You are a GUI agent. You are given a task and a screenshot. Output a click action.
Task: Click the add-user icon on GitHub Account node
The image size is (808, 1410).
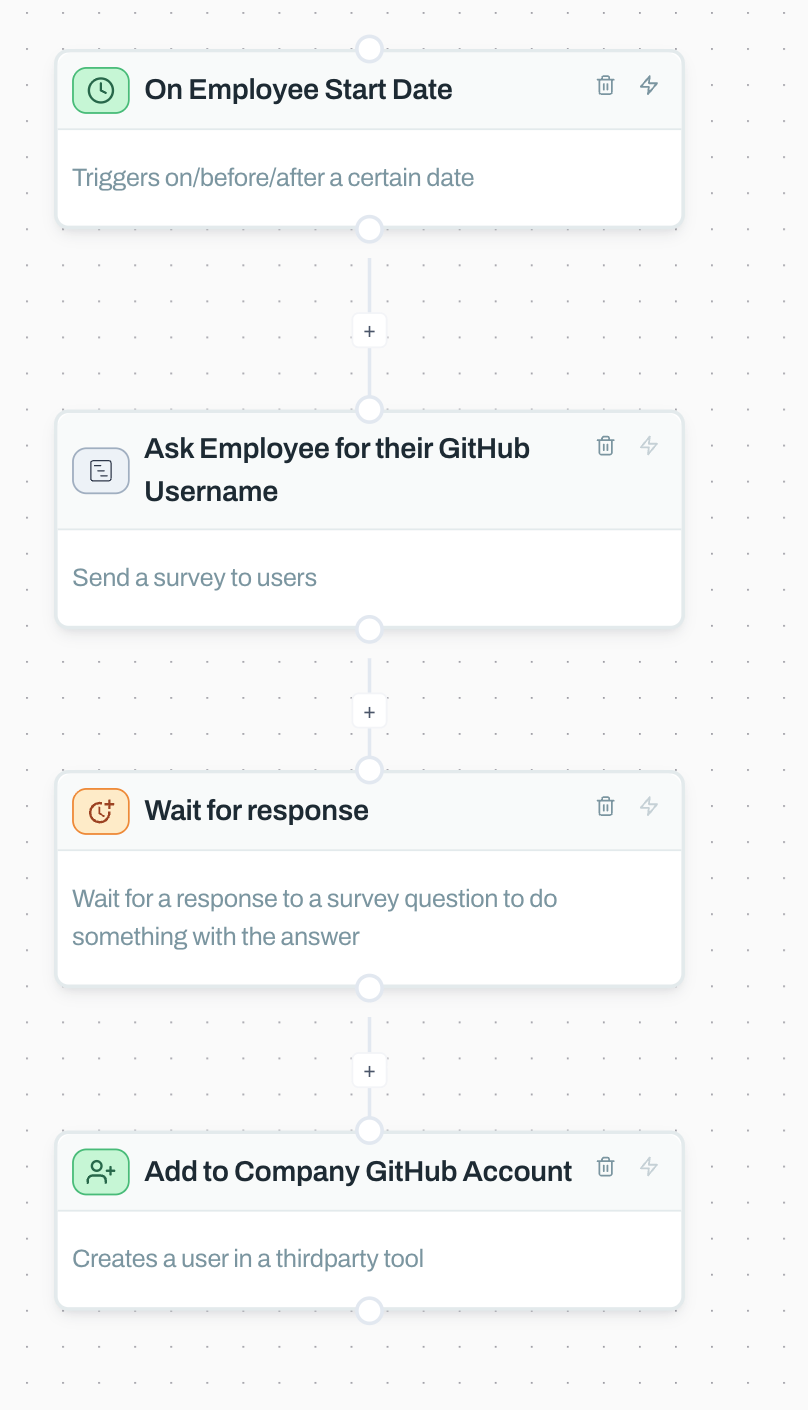point(101,1172)
